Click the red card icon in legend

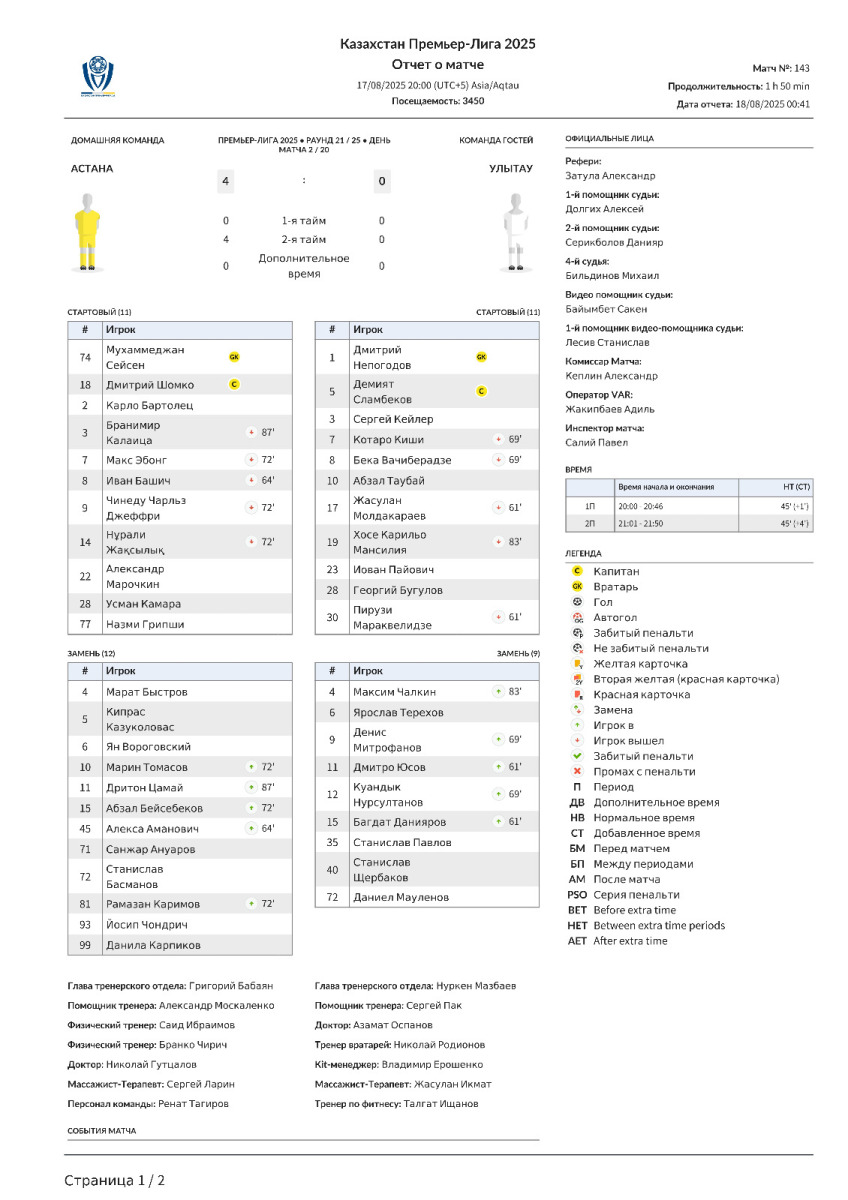pos(577,694)
